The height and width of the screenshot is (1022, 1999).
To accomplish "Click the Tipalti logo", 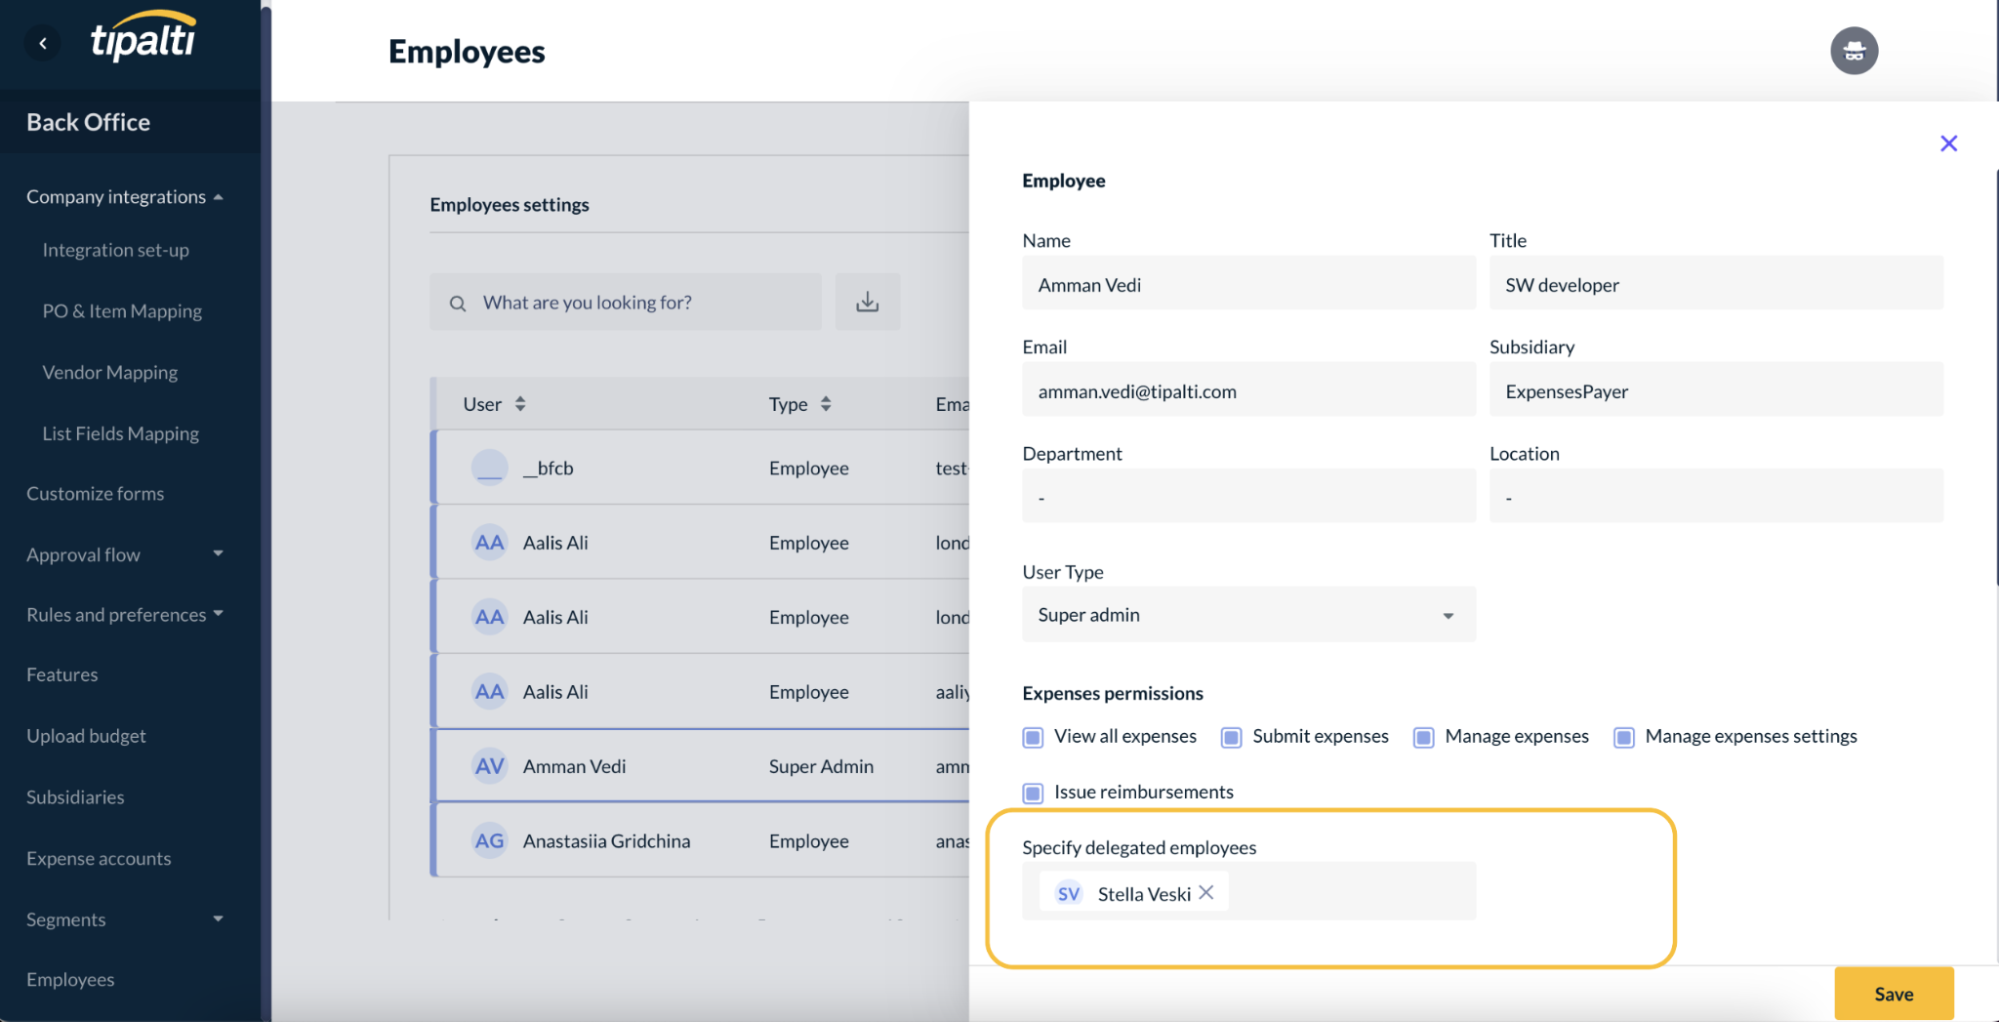I will click(x=143, y=38).
